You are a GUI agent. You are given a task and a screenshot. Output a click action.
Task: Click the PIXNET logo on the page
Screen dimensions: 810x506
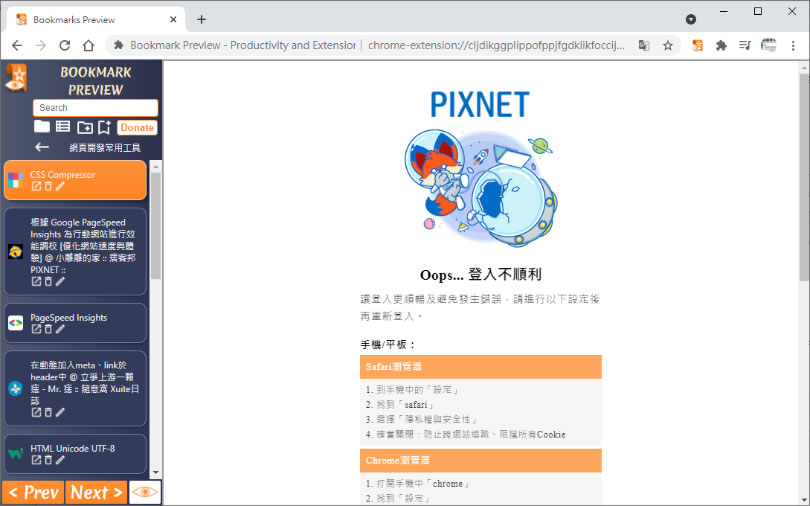(480, 104)
